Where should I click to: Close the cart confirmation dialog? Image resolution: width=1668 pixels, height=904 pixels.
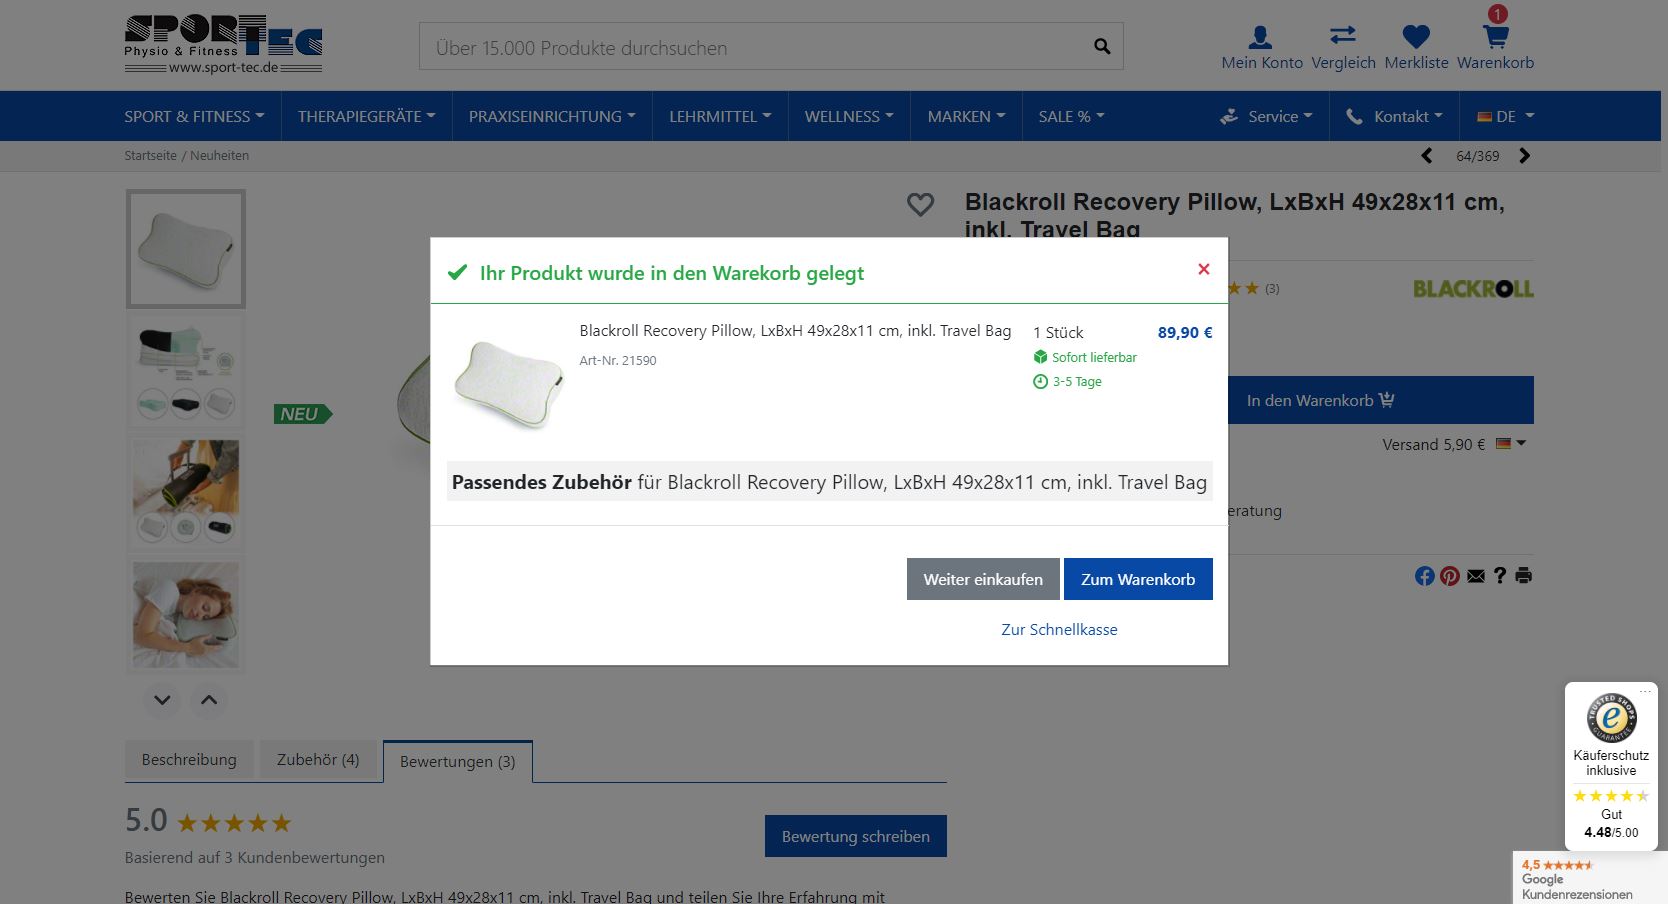tap(1204, 269)
